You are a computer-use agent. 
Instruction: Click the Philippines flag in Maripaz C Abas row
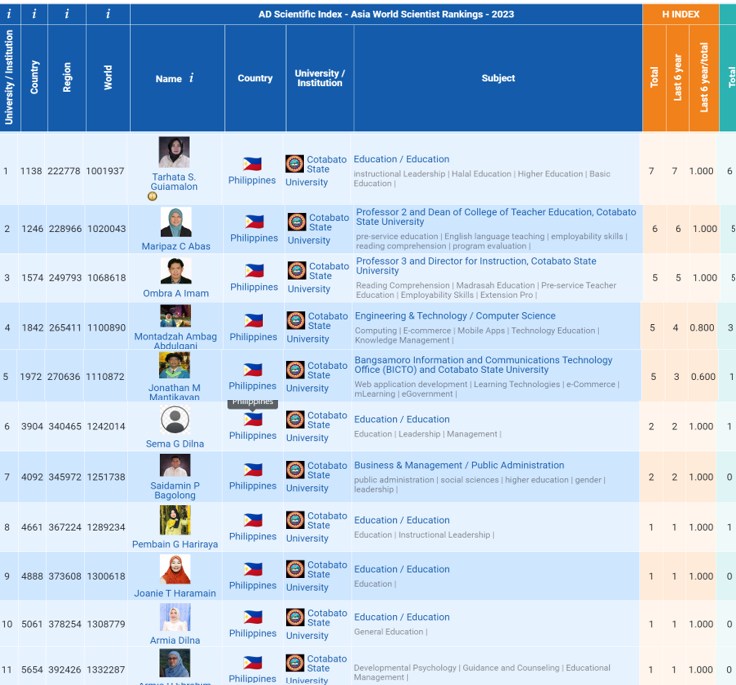(x=254, y=222)
